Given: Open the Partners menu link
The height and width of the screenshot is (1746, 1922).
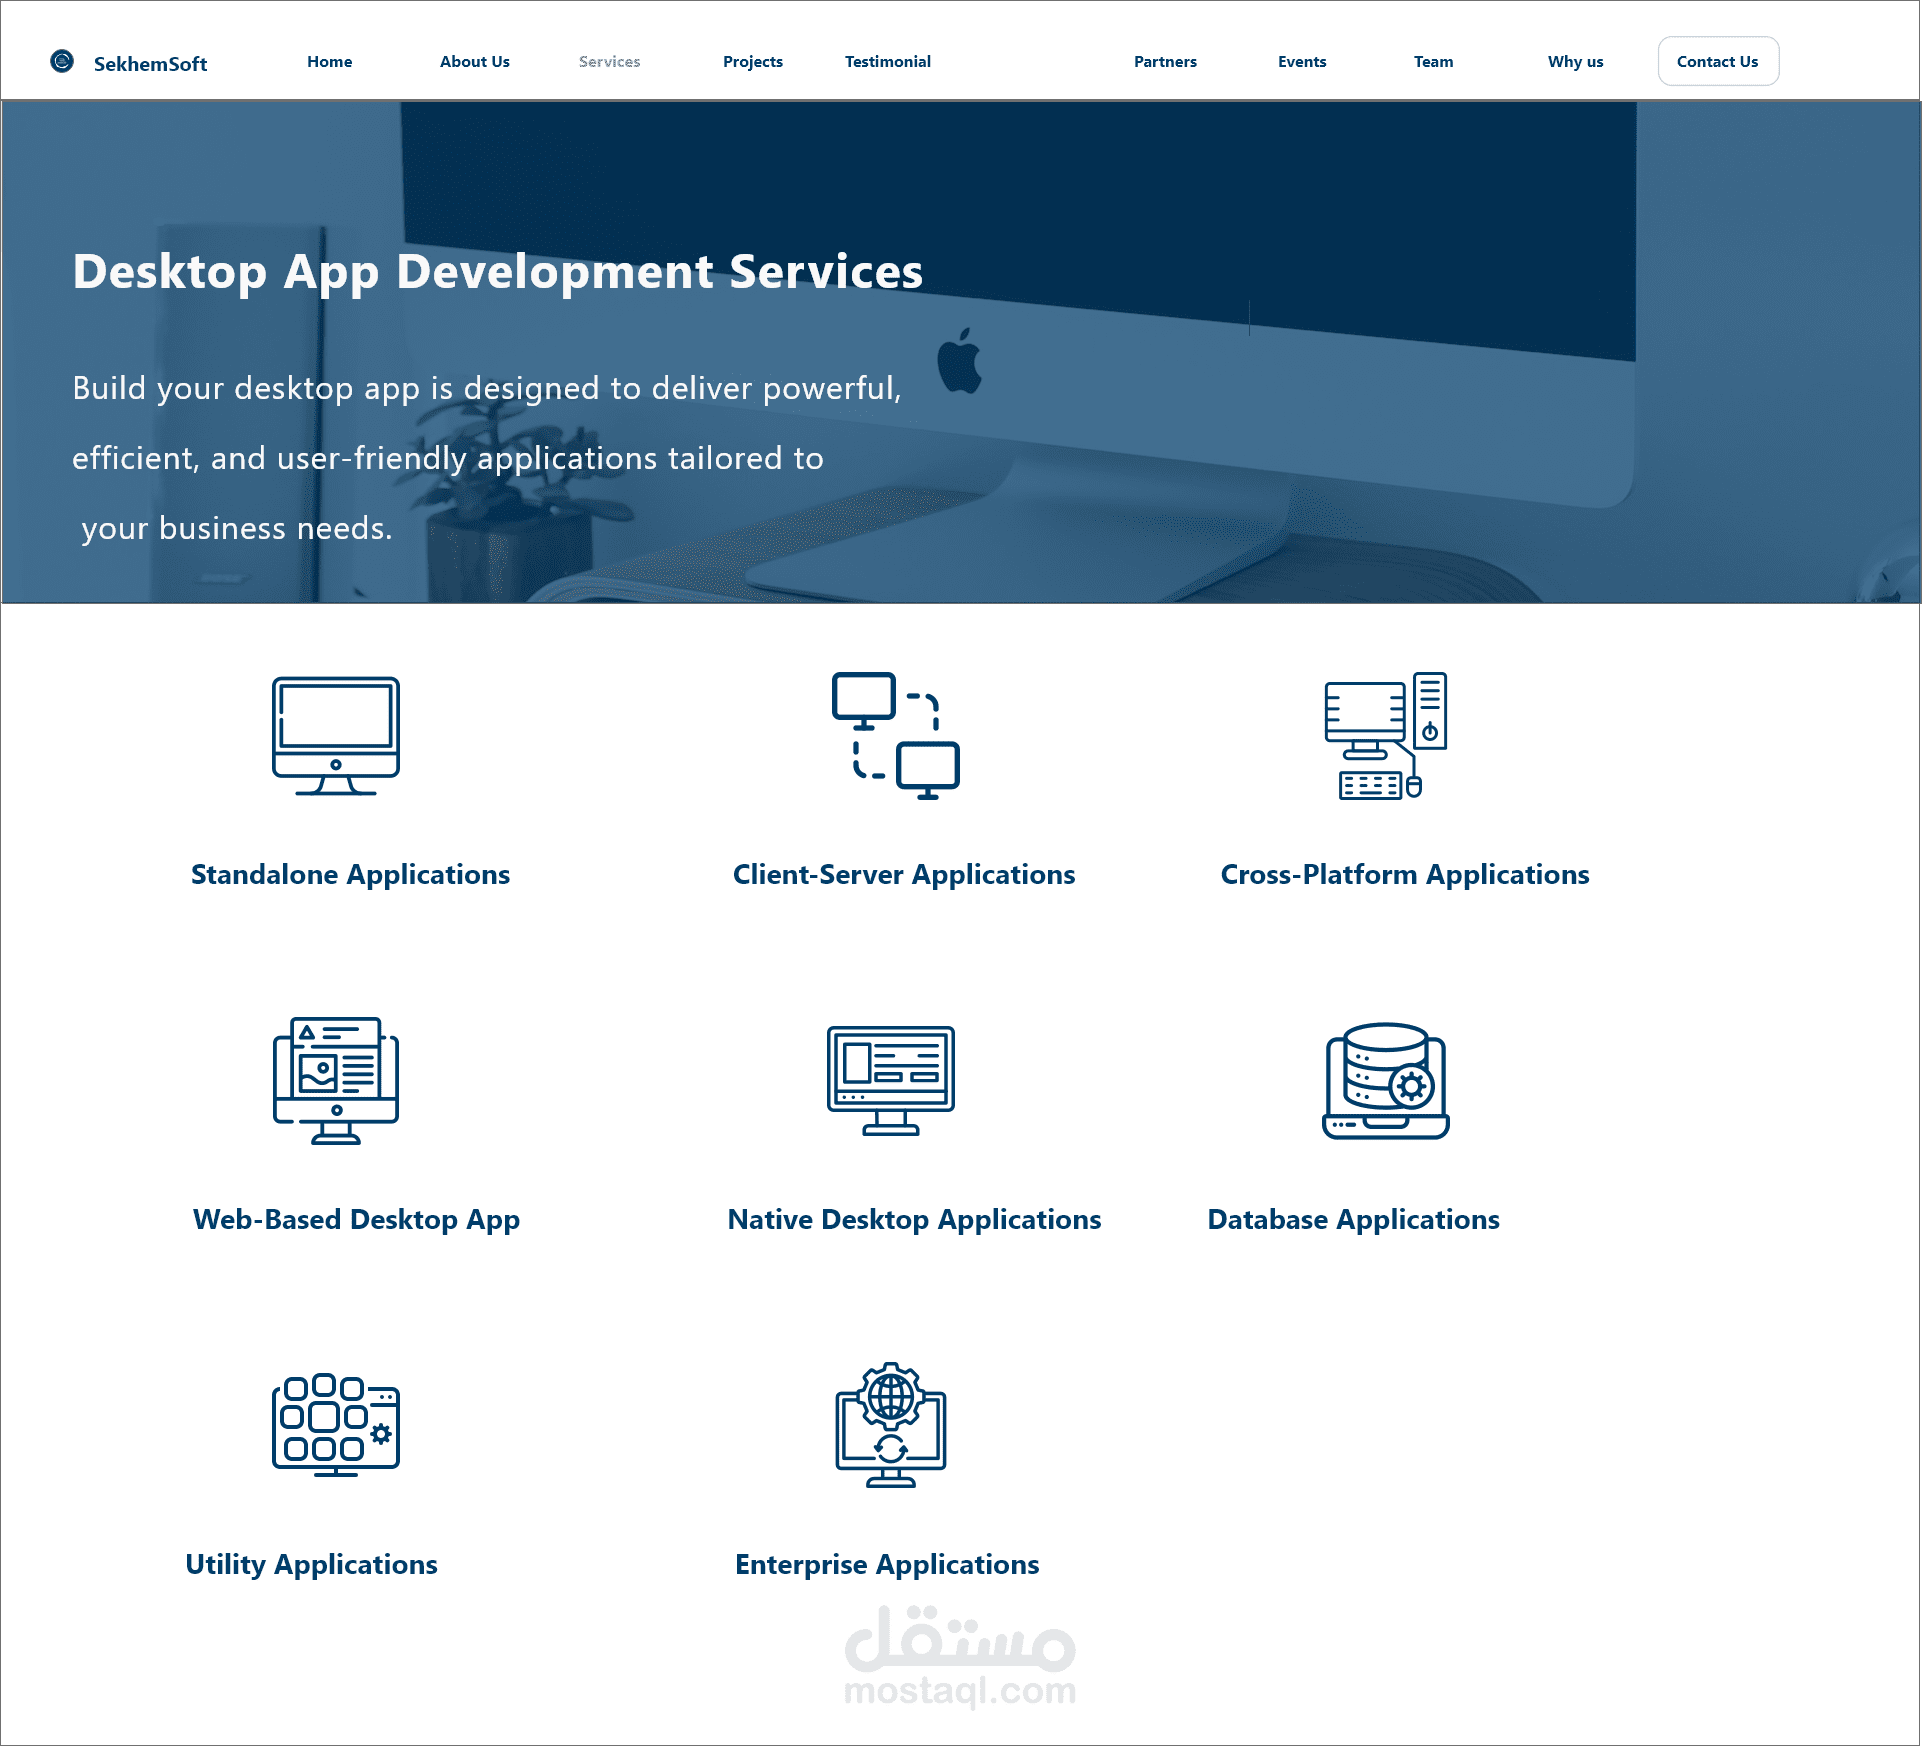Looking at the screenshot, I should [1165, 62].
